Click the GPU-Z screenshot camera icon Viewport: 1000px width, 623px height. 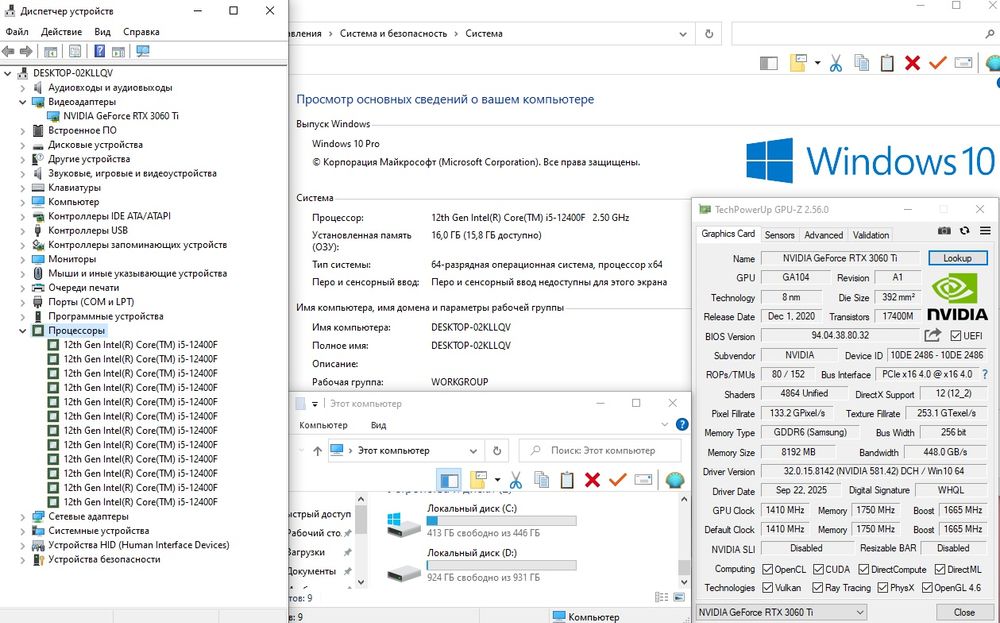pos(944,231)
